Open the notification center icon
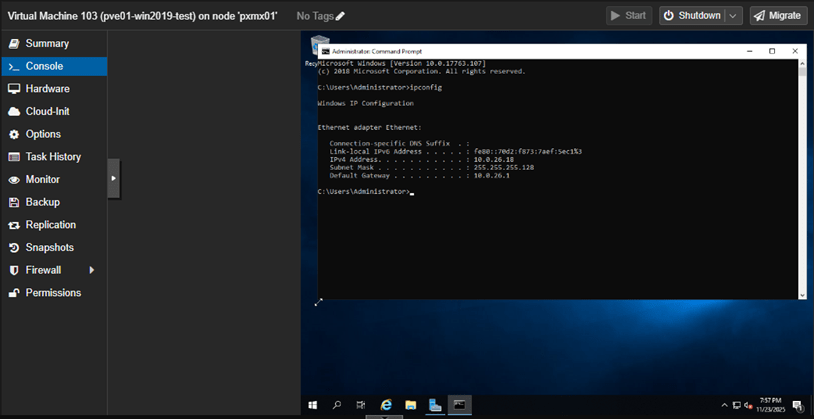 tap(797, 405)
